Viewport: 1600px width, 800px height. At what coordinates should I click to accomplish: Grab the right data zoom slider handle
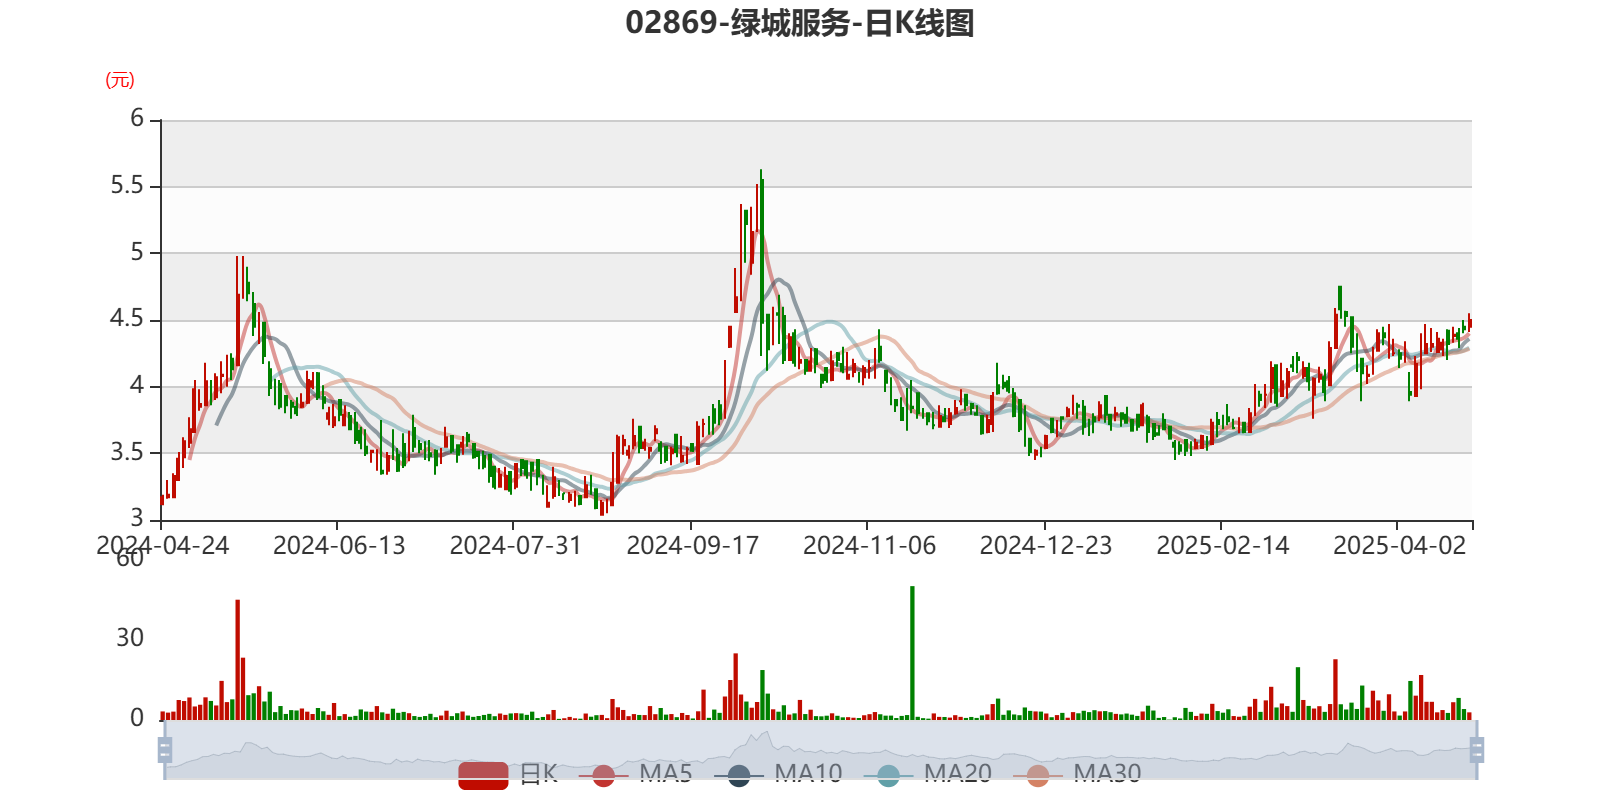[1477, 750]
